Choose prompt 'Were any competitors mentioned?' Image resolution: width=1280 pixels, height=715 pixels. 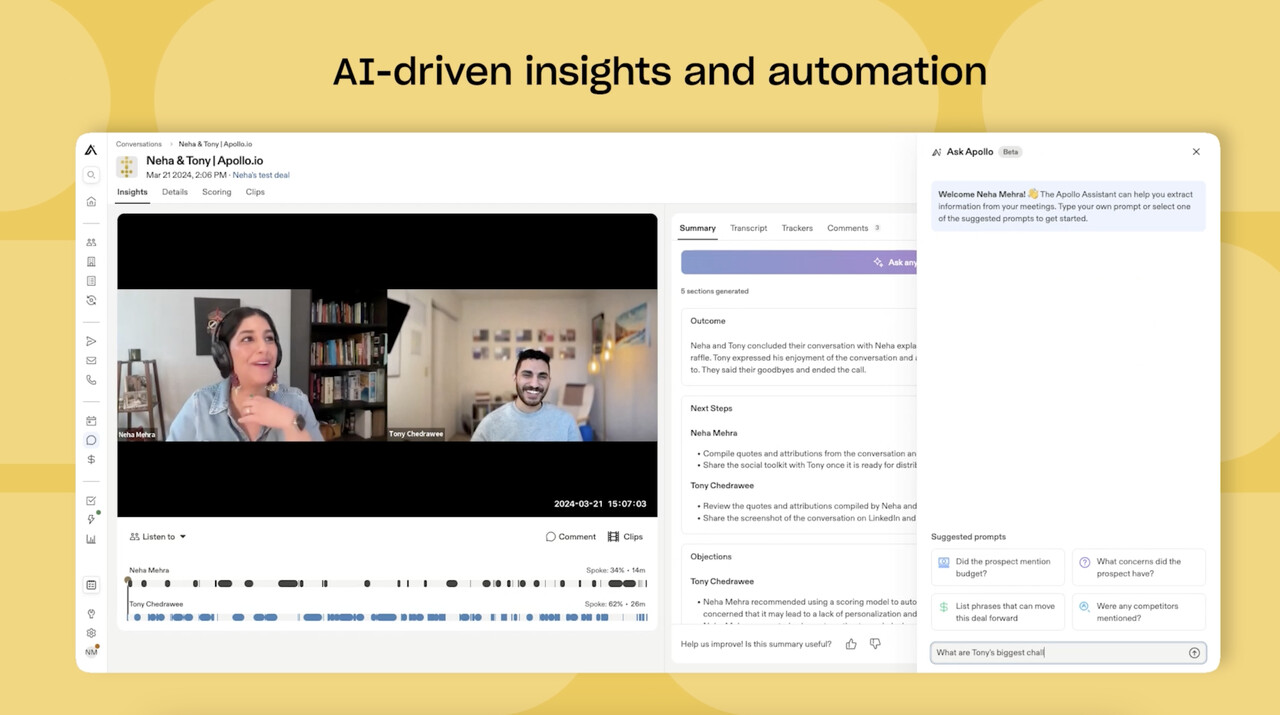(x=1139, y=612)
